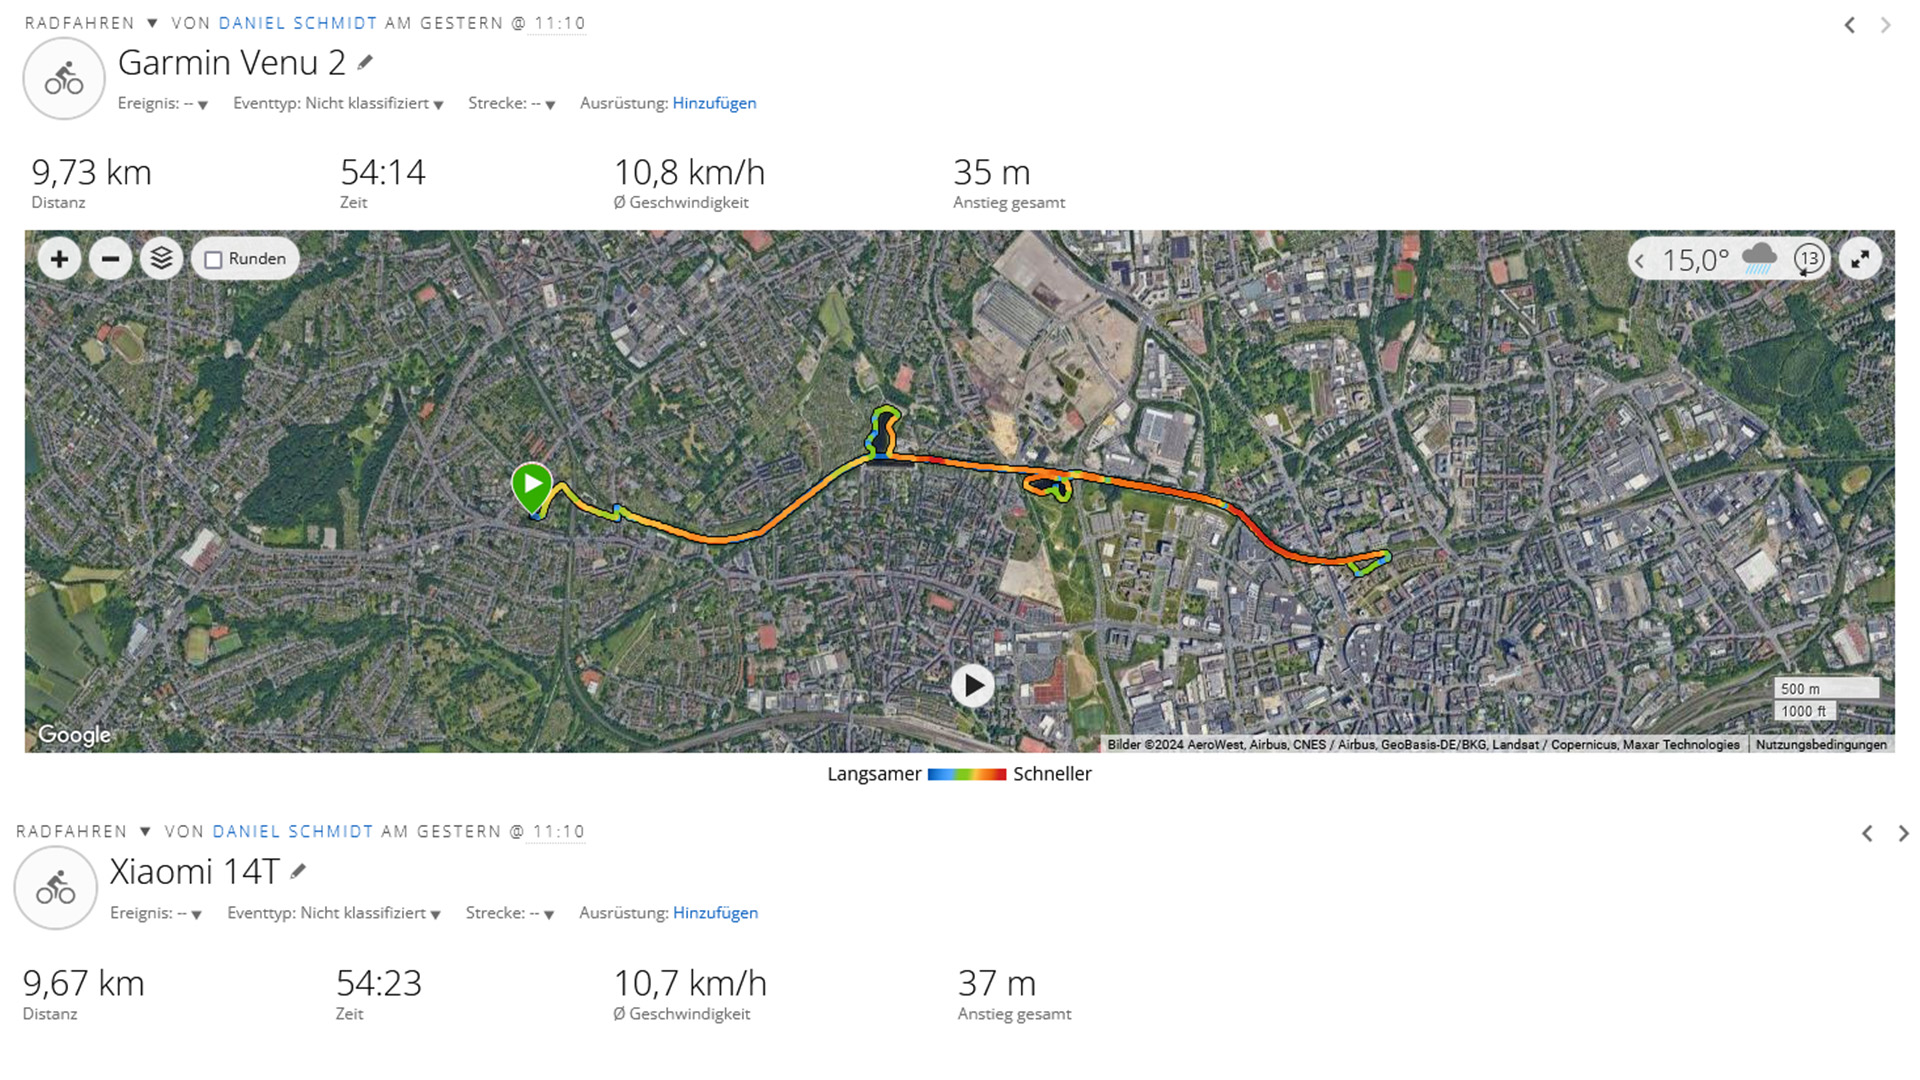The height and width of the screenshot is (1080, 1920).
Task: Zoom in on the map with plus button
Action: point(59,259)
